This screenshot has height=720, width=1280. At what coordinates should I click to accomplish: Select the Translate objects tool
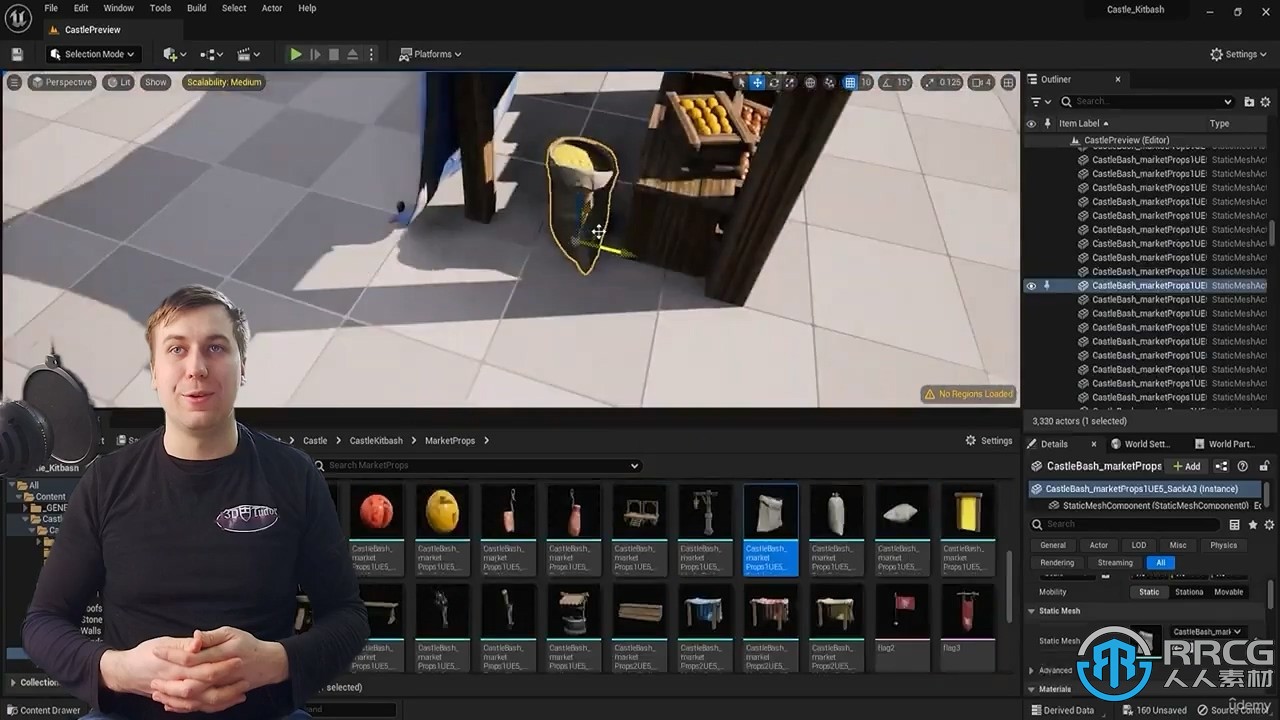(757, 82)
